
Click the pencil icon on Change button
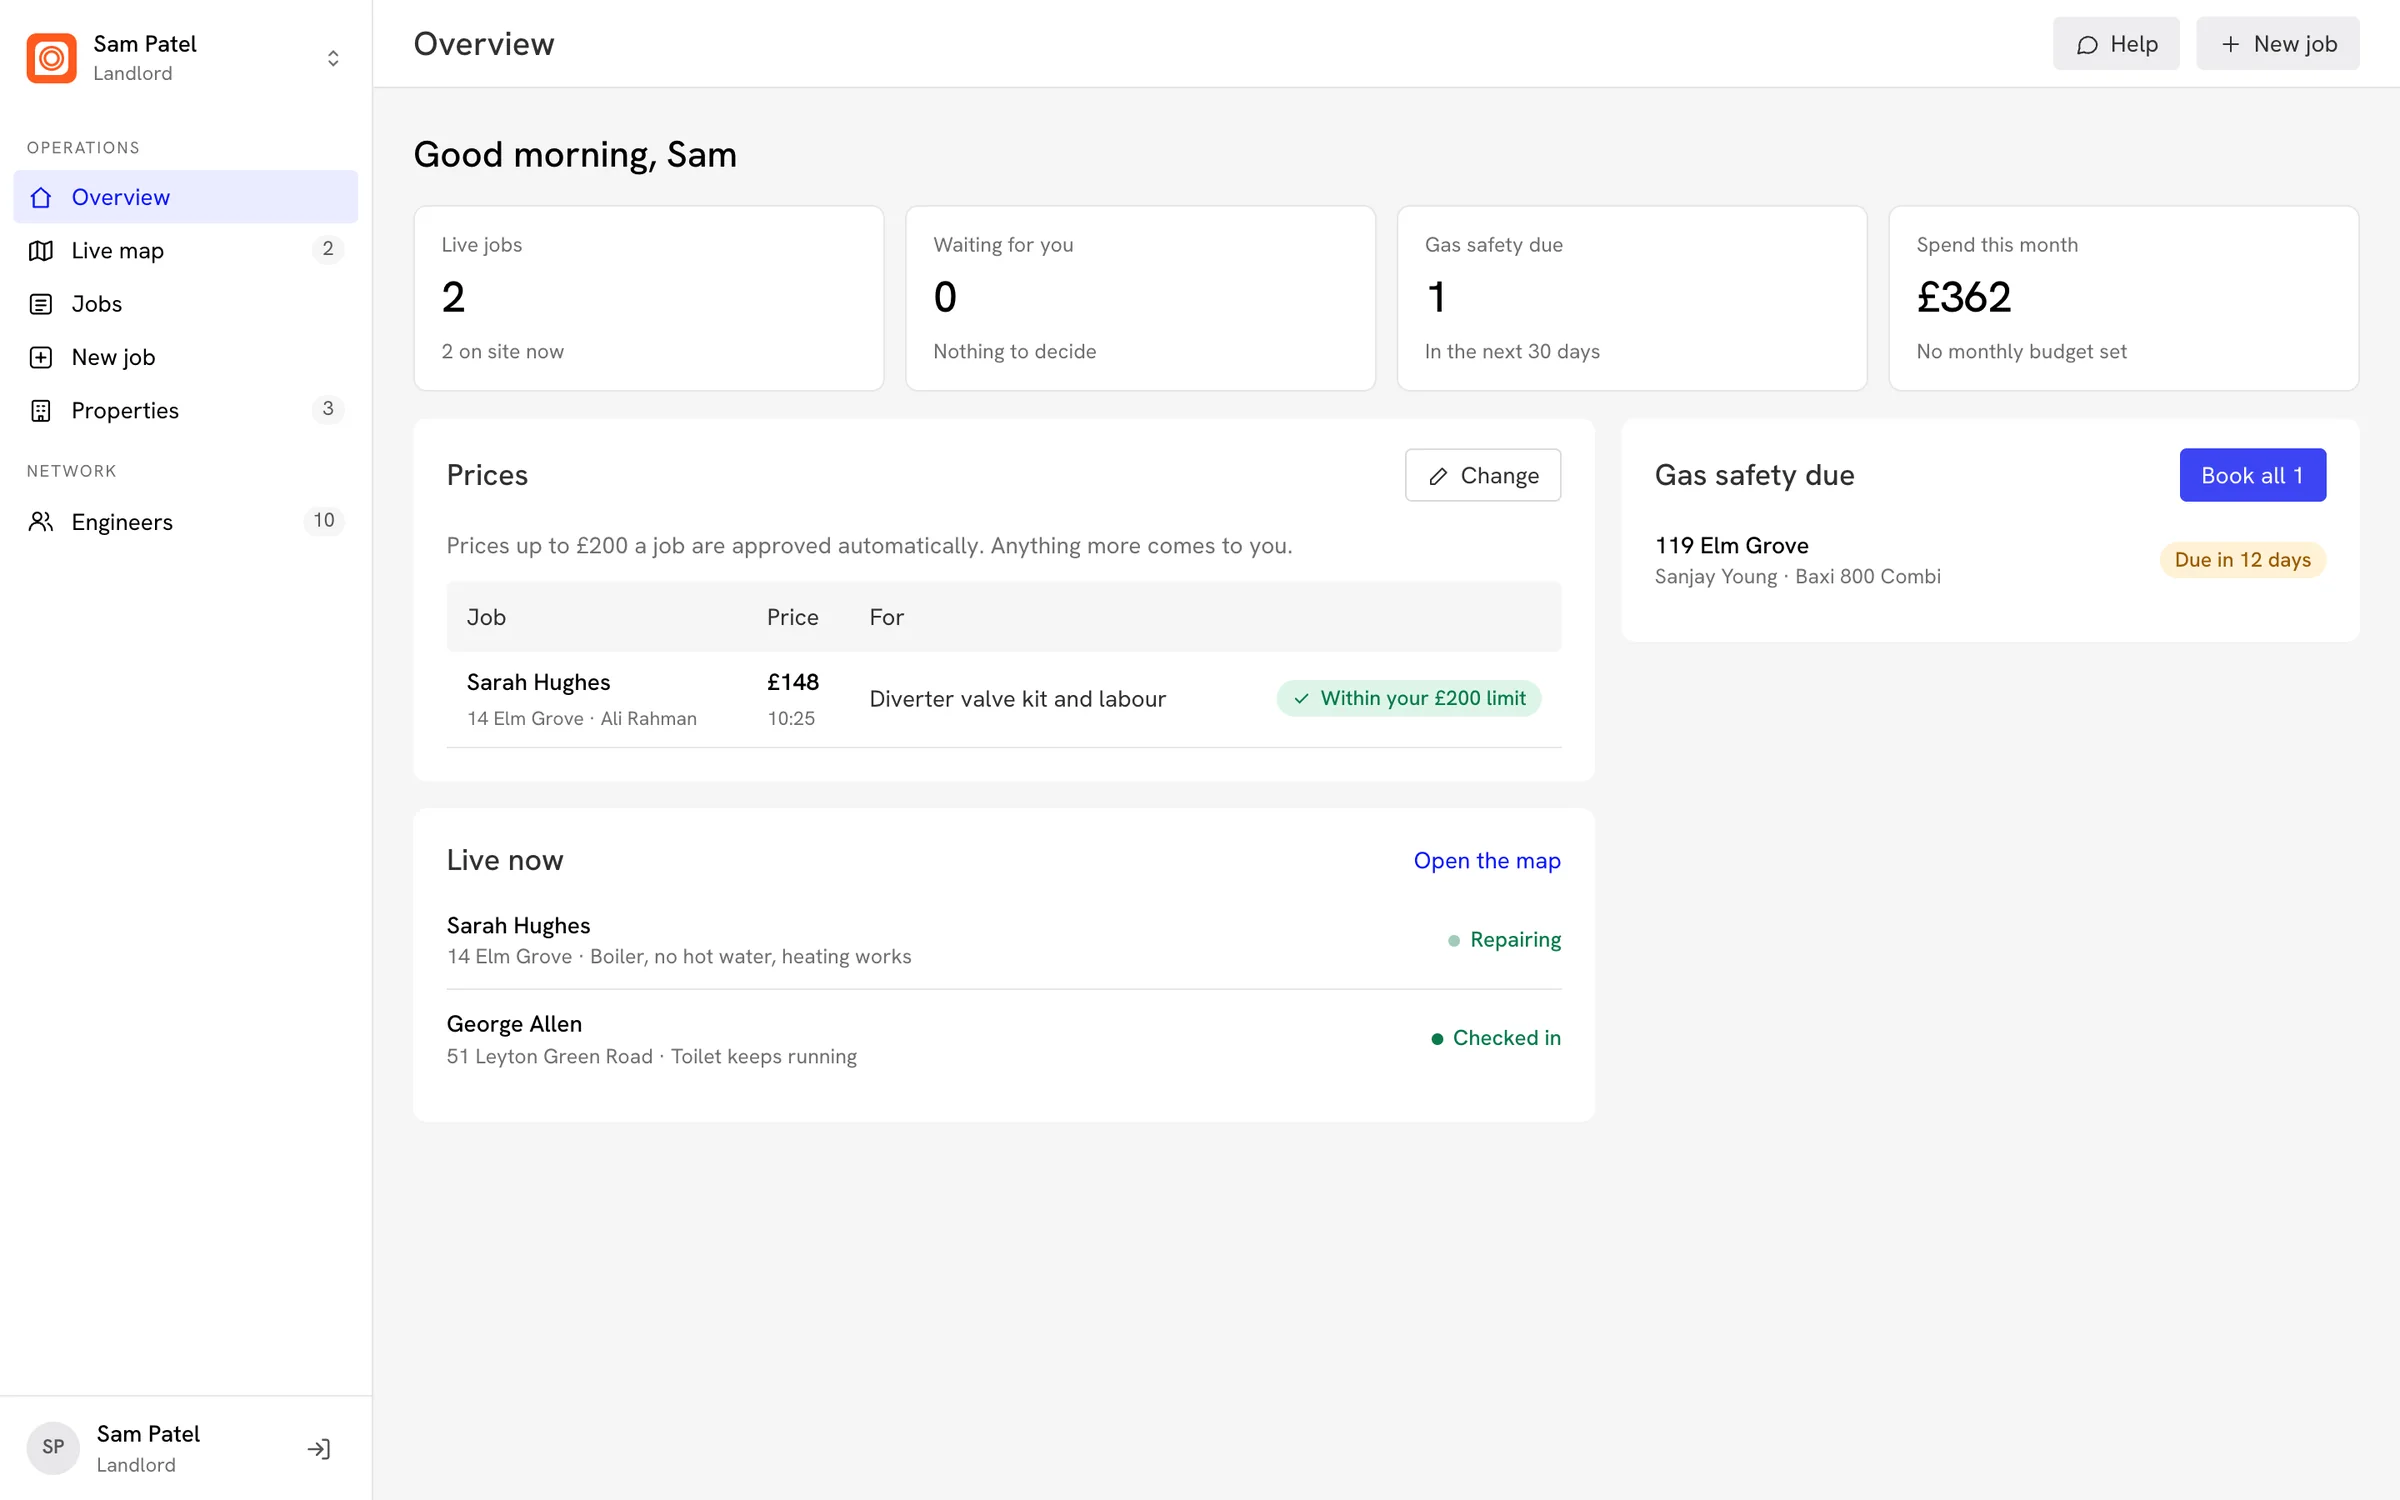(1438, 476)
